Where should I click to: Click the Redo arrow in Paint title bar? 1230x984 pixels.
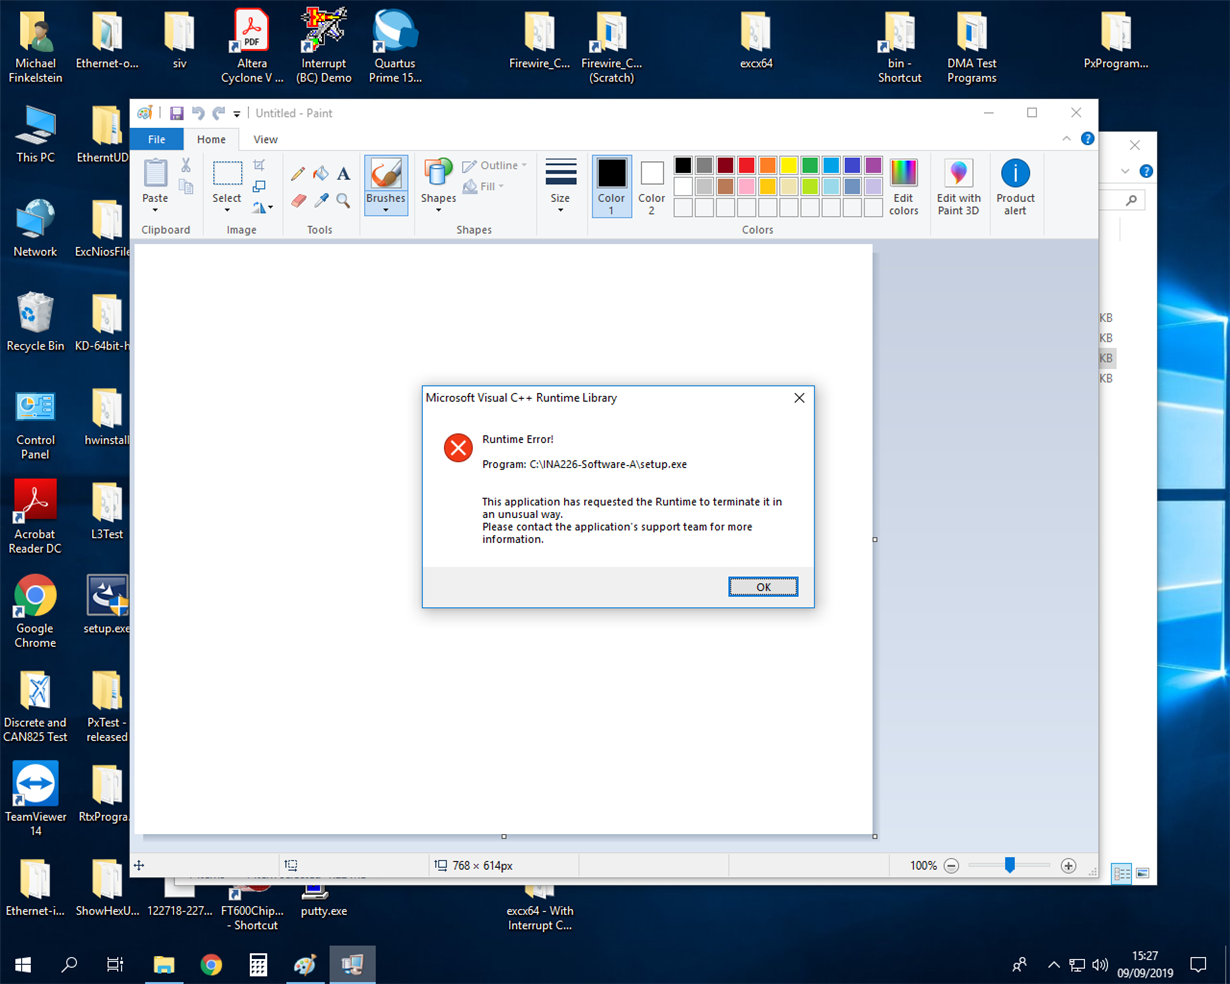click(218, 113)
